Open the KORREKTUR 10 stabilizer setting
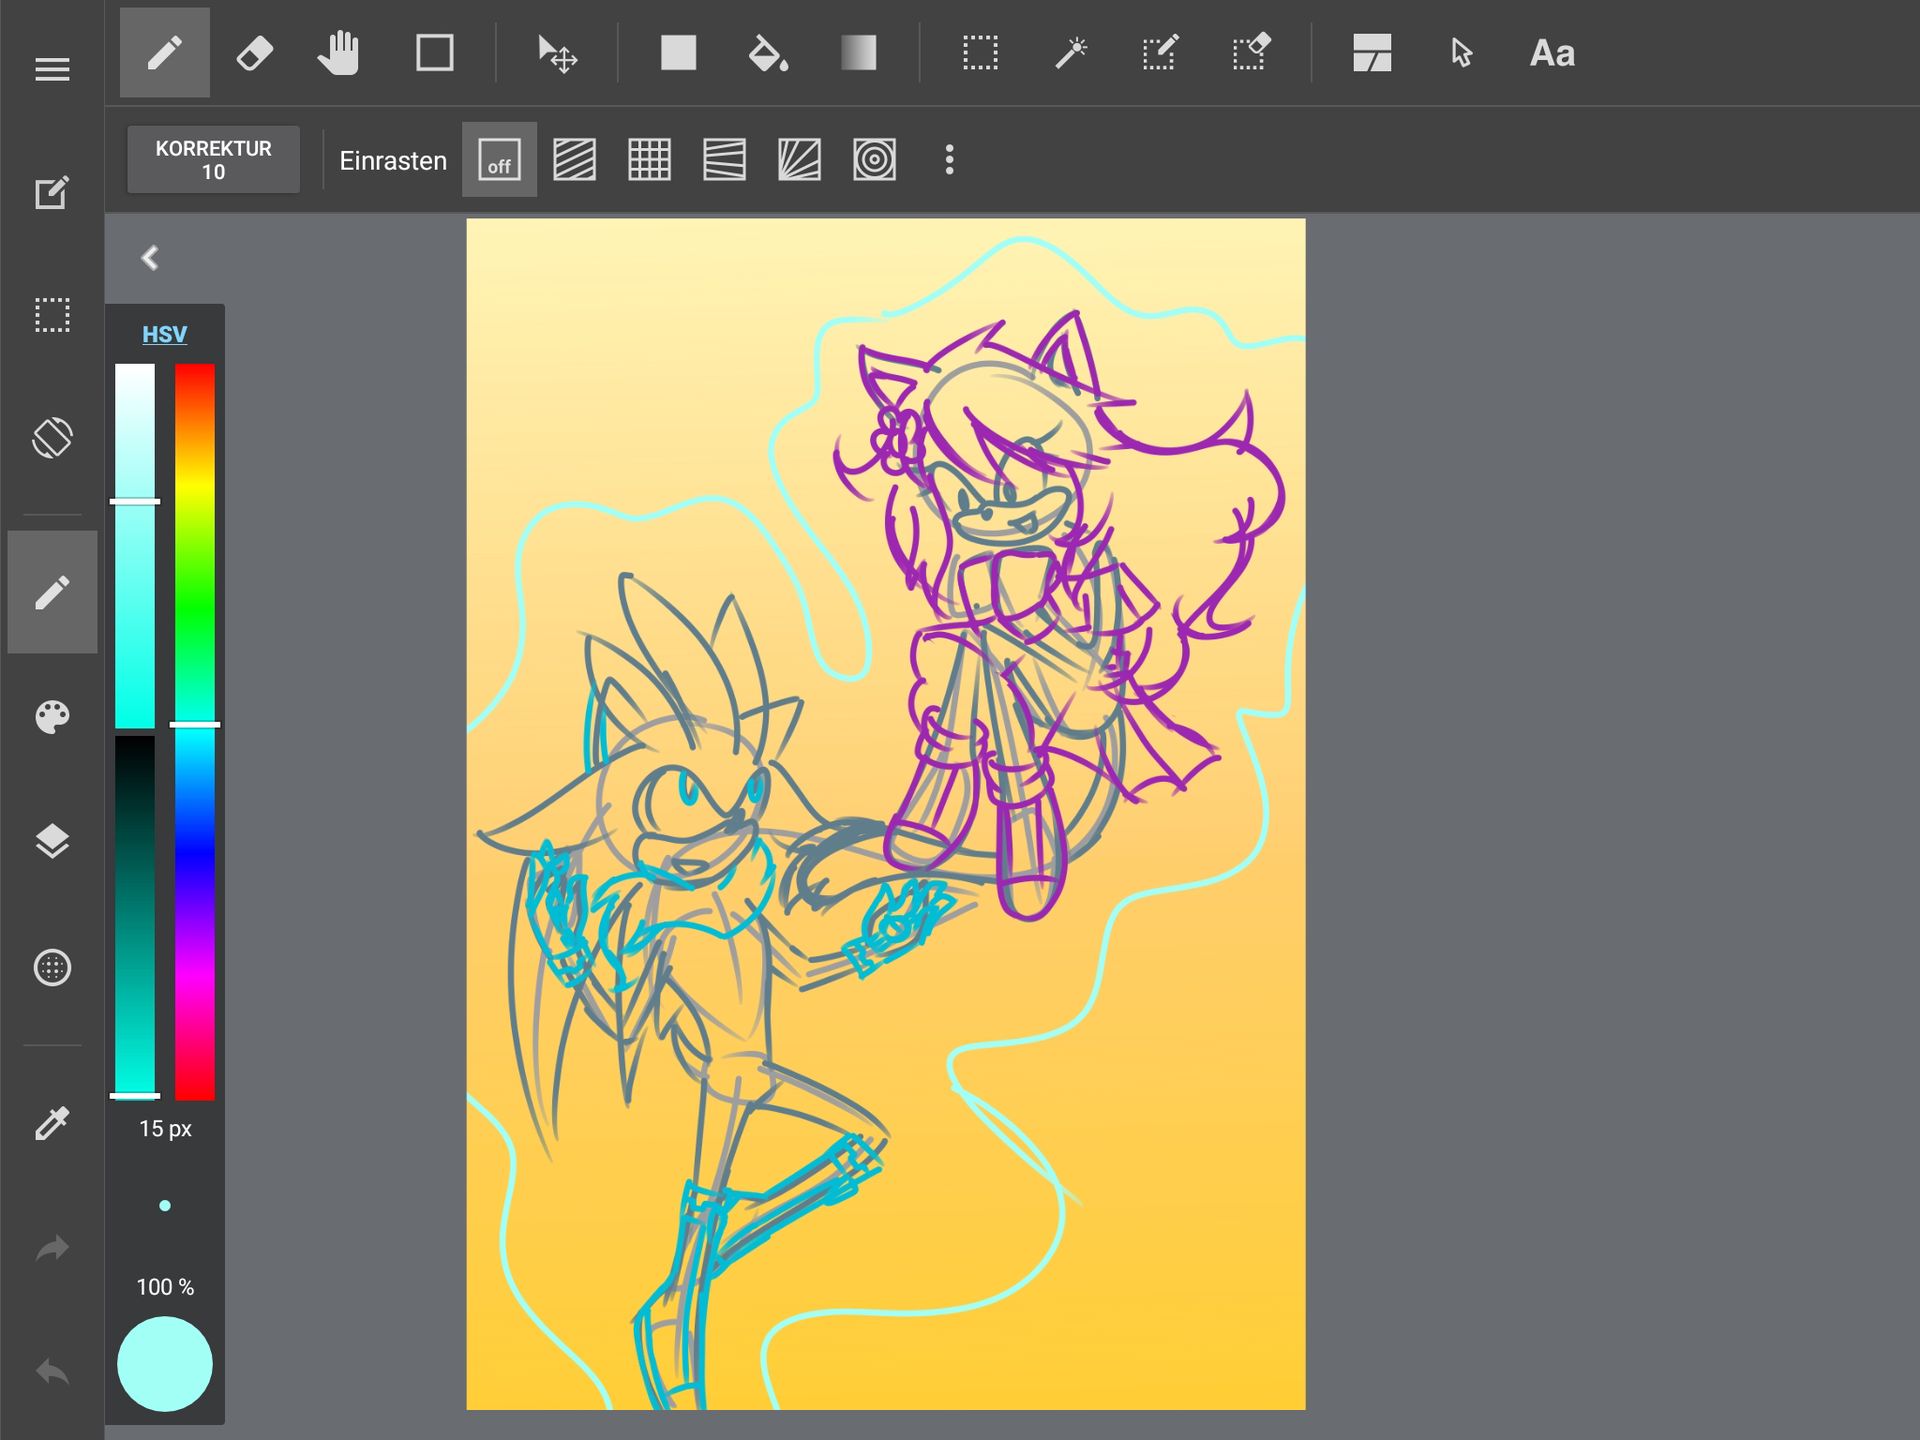Screen dimensions: 1920x1440 213,160
